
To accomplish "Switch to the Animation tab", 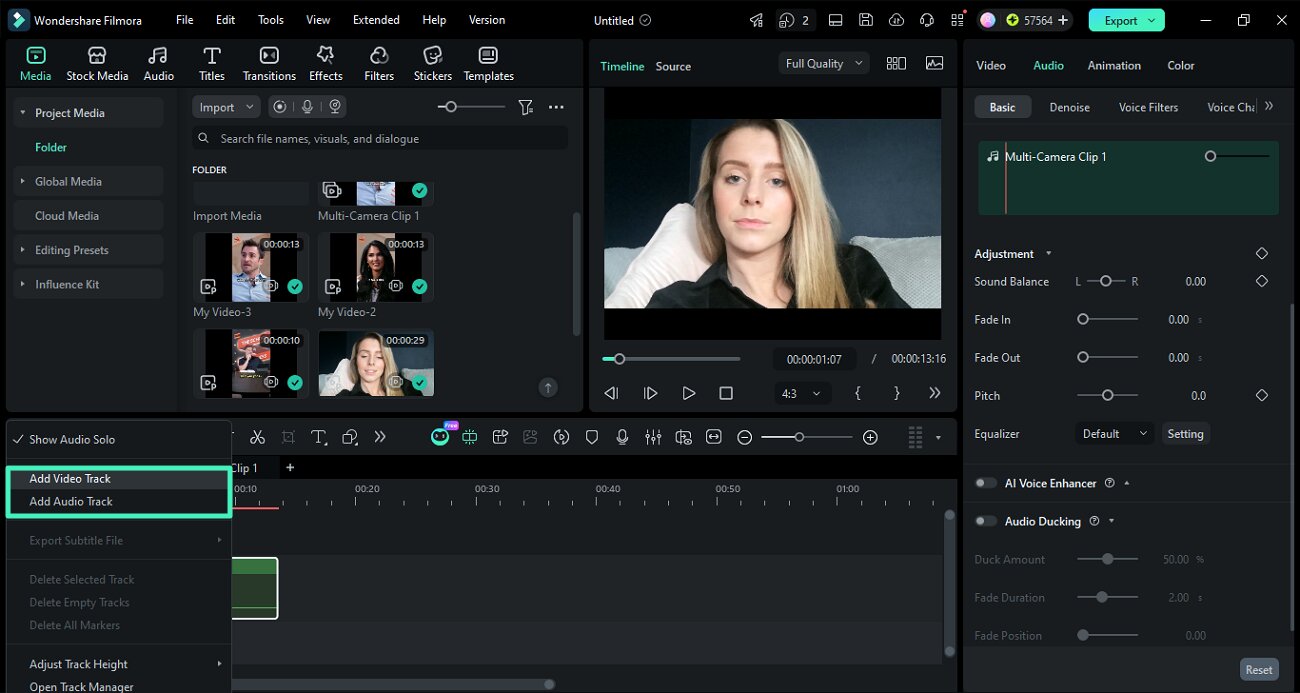I will tap(1114, 65).
